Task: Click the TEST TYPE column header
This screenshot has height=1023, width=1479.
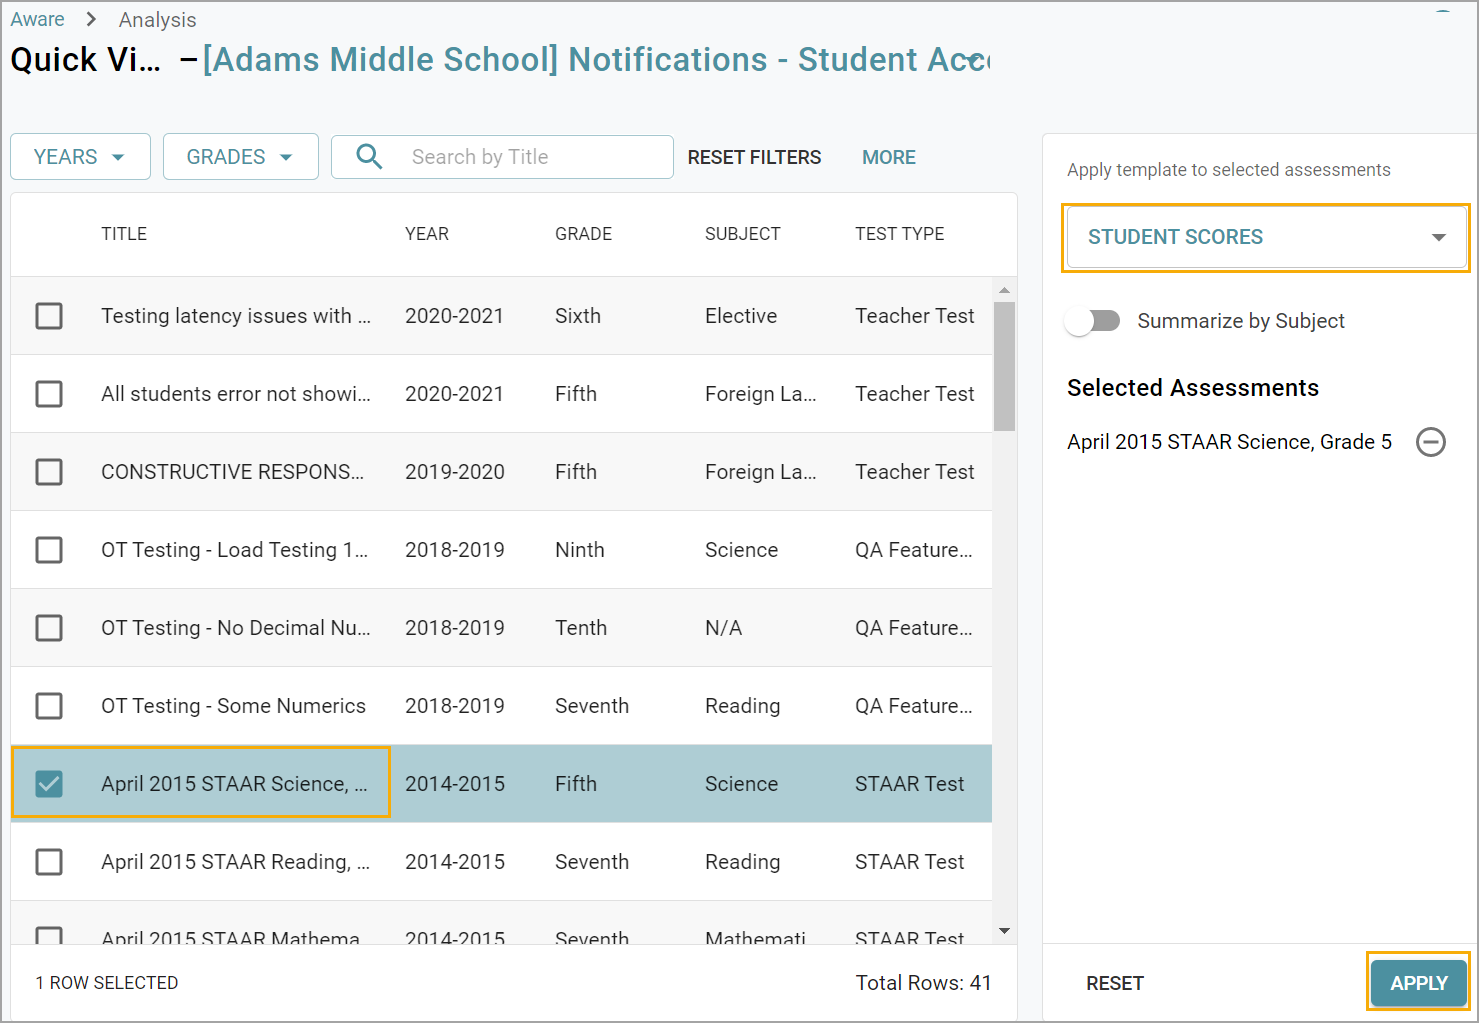Action: pos(899,234)
